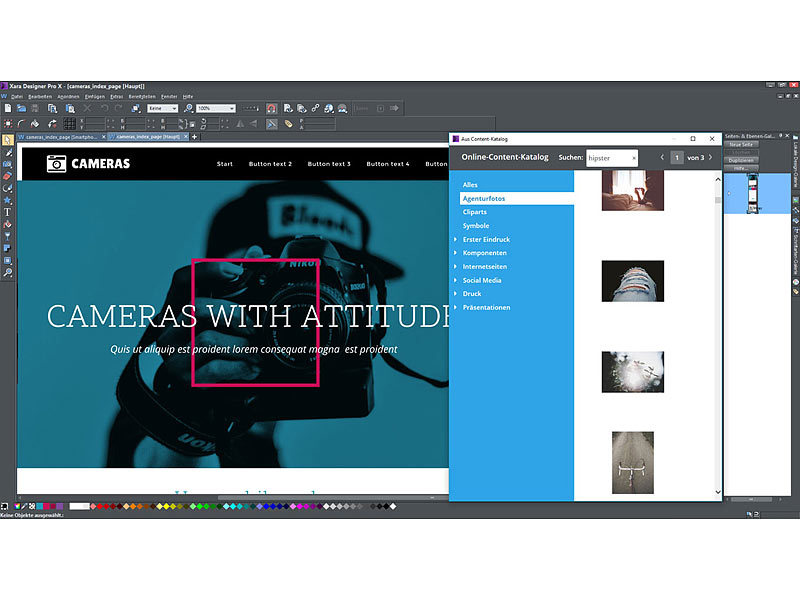Click the publish website icon
This screenshot has width=800, height=600.
click(x=342, y=108)
